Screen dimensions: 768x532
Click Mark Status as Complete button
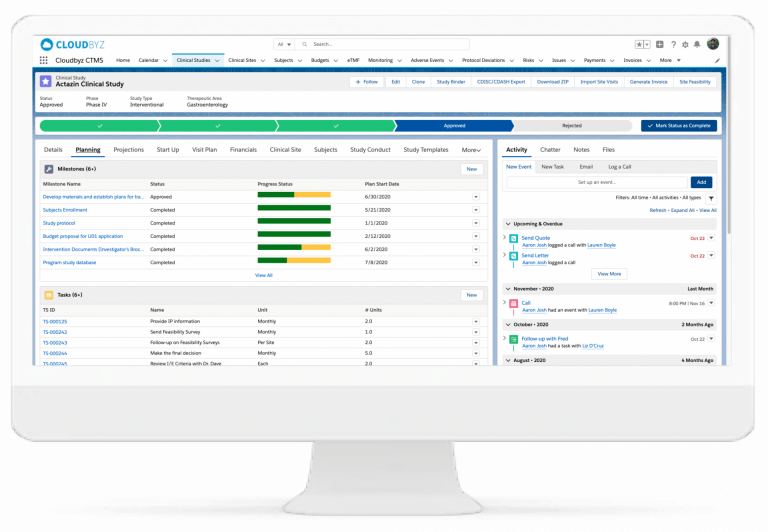pos(679,126)
